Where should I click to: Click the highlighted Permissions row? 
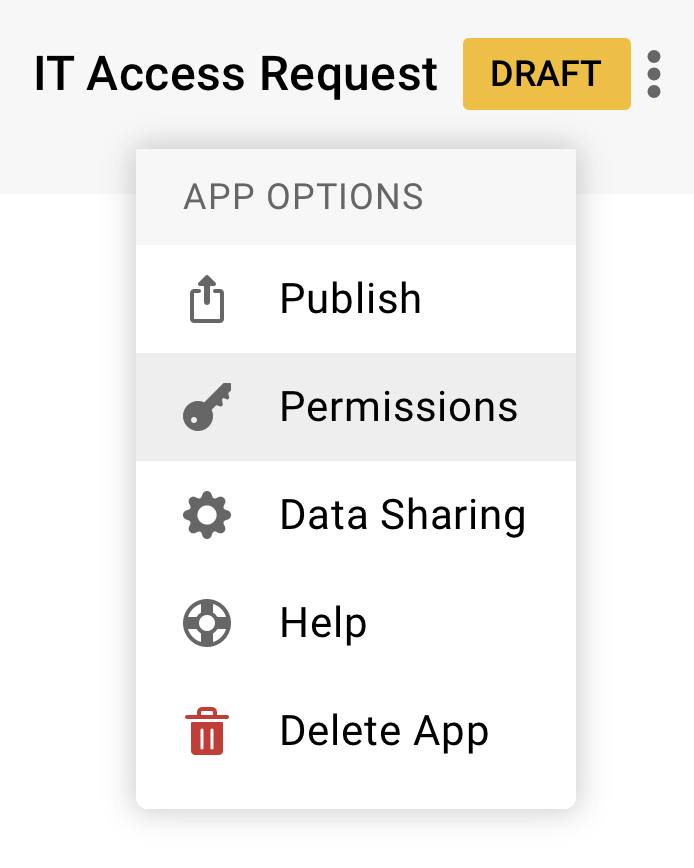tap(355, 406)
